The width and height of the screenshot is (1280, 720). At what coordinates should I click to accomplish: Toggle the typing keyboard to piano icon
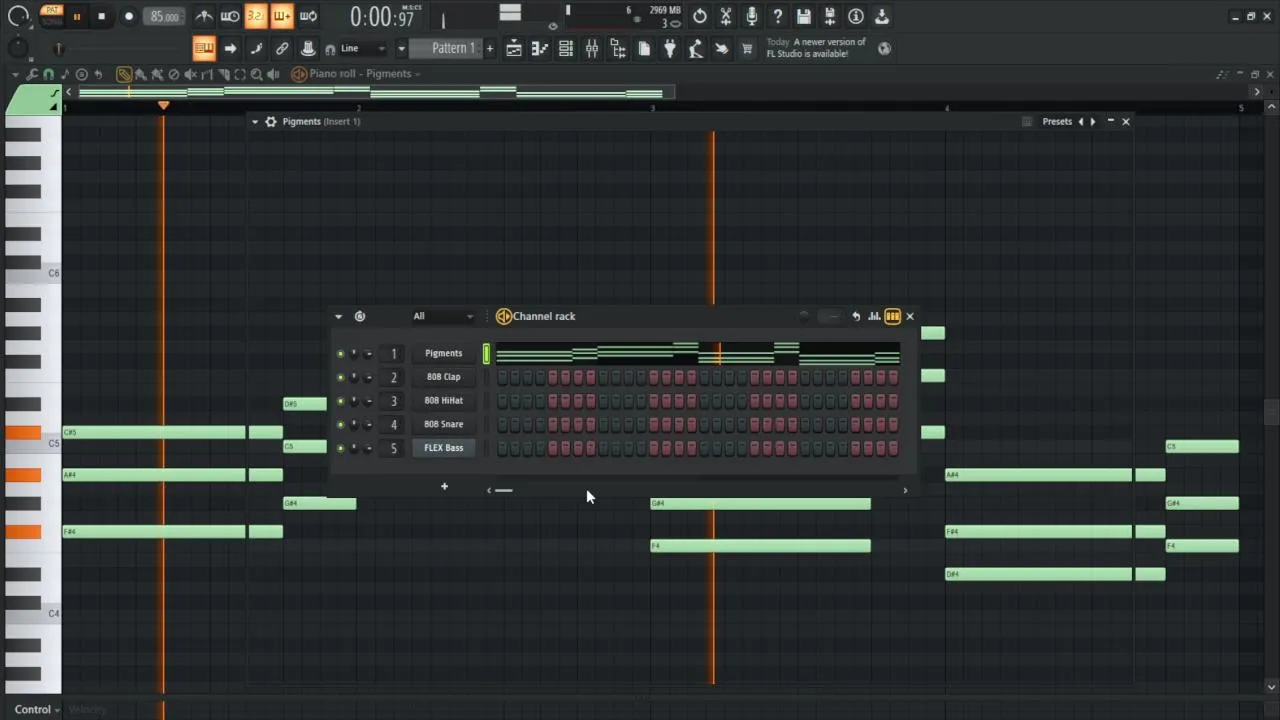(x=204, y=48)
